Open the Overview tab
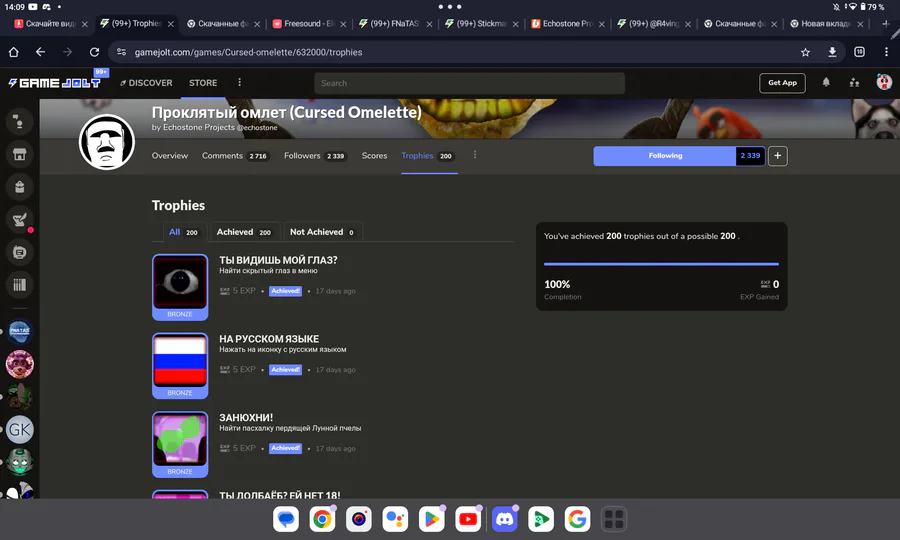The width and height of the screenshot is (900, 540). coord(169,156)
